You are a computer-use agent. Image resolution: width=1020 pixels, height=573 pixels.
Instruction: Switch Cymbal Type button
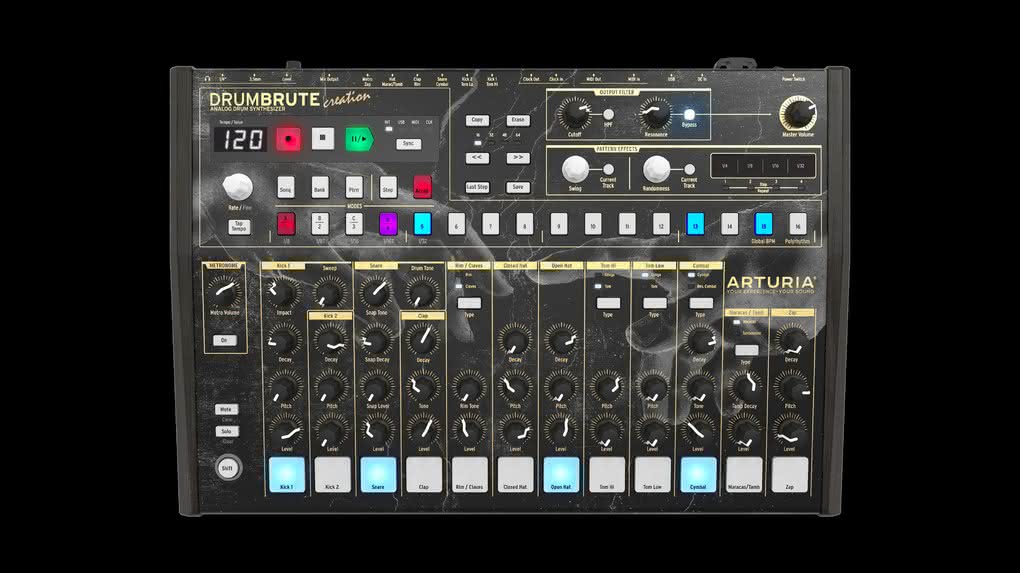[x=701, y=303]
